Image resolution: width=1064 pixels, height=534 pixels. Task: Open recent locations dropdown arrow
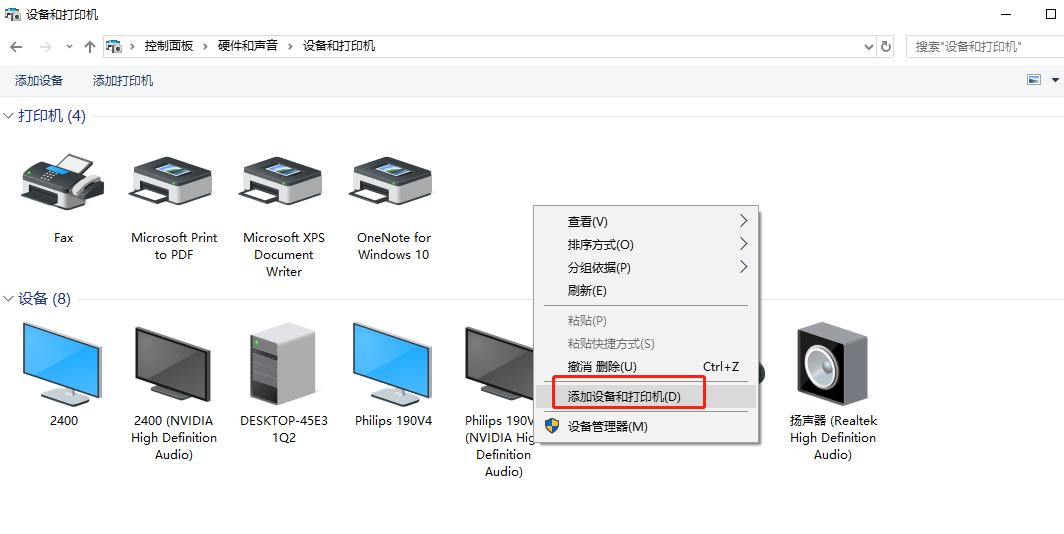69,47
